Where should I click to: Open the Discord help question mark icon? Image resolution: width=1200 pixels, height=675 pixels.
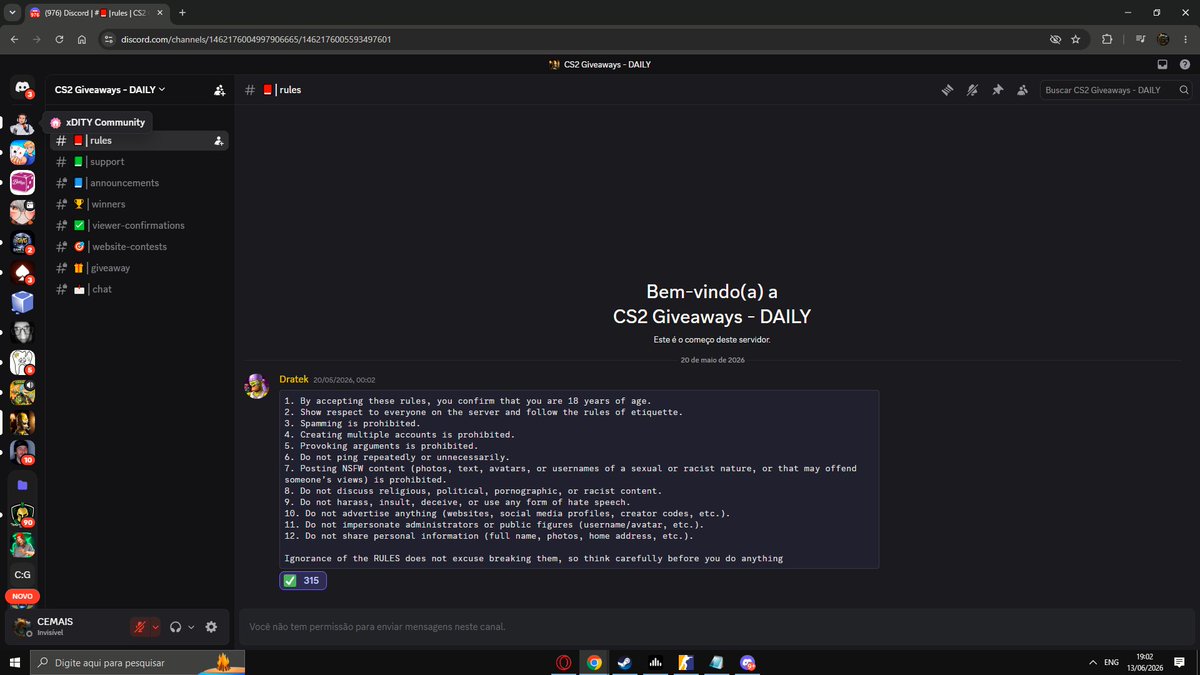coord(1184,64)
